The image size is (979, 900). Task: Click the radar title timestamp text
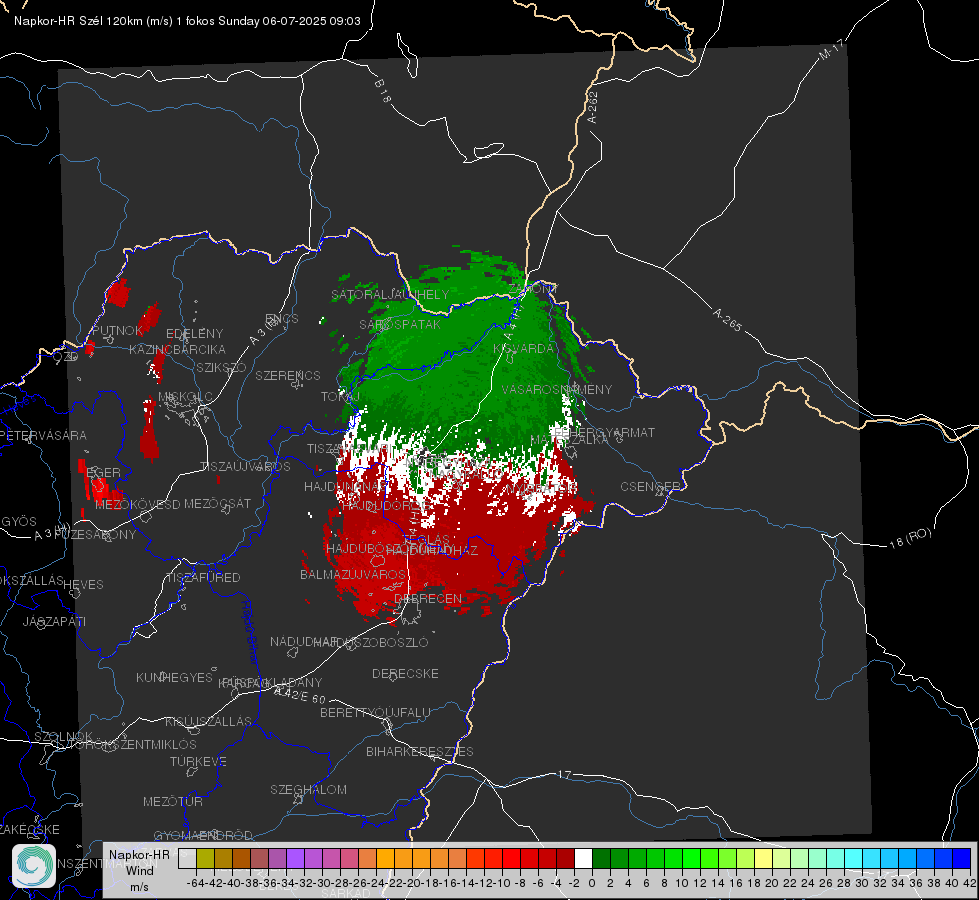187,21
